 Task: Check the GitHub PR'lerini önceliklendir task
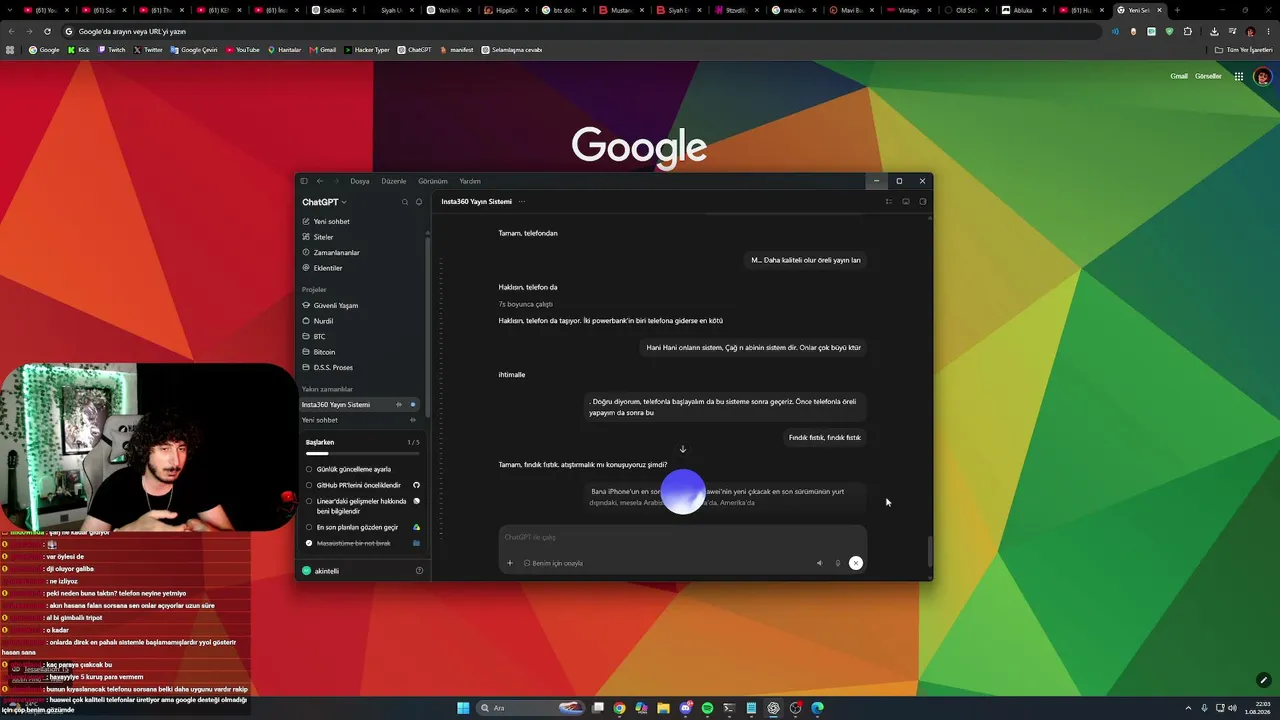(309, 485)
